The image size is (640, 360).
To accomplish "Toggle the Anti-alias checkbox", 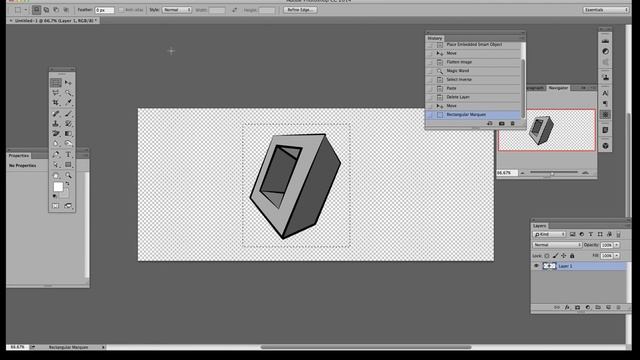I will click(x=121, y=10).
